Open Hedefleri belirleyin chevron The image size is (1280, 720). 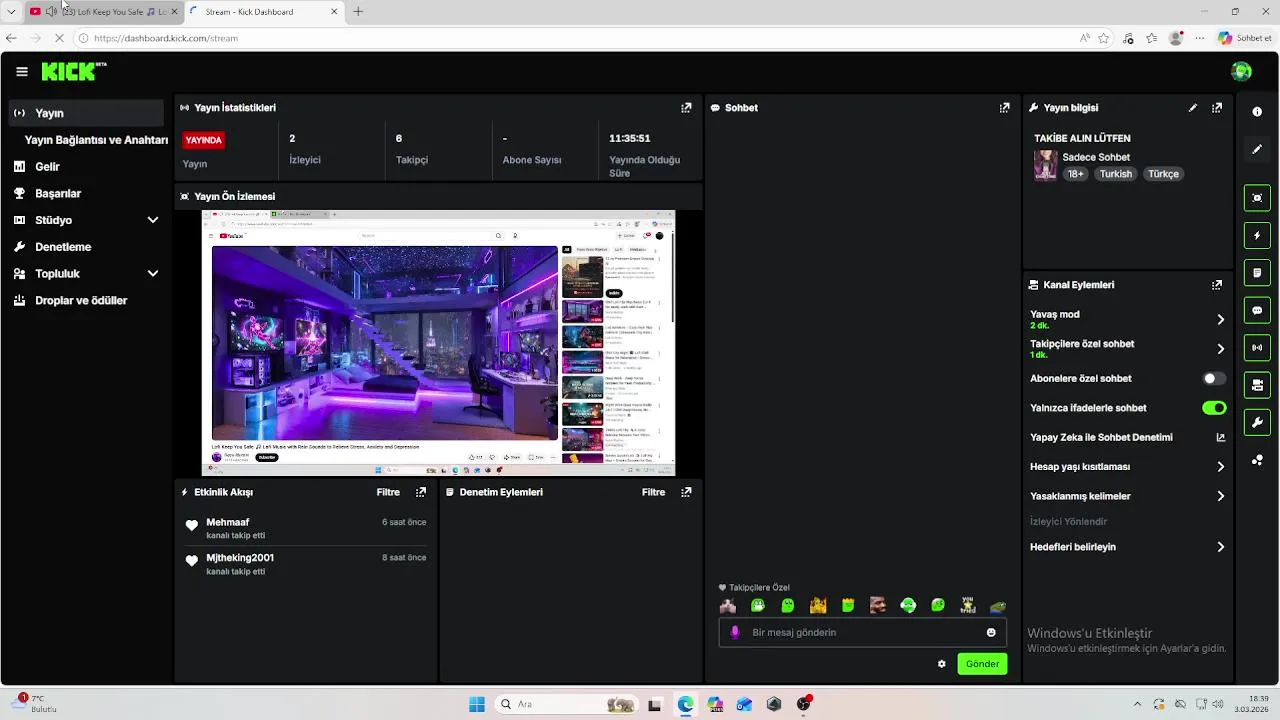coord(1220,547)
